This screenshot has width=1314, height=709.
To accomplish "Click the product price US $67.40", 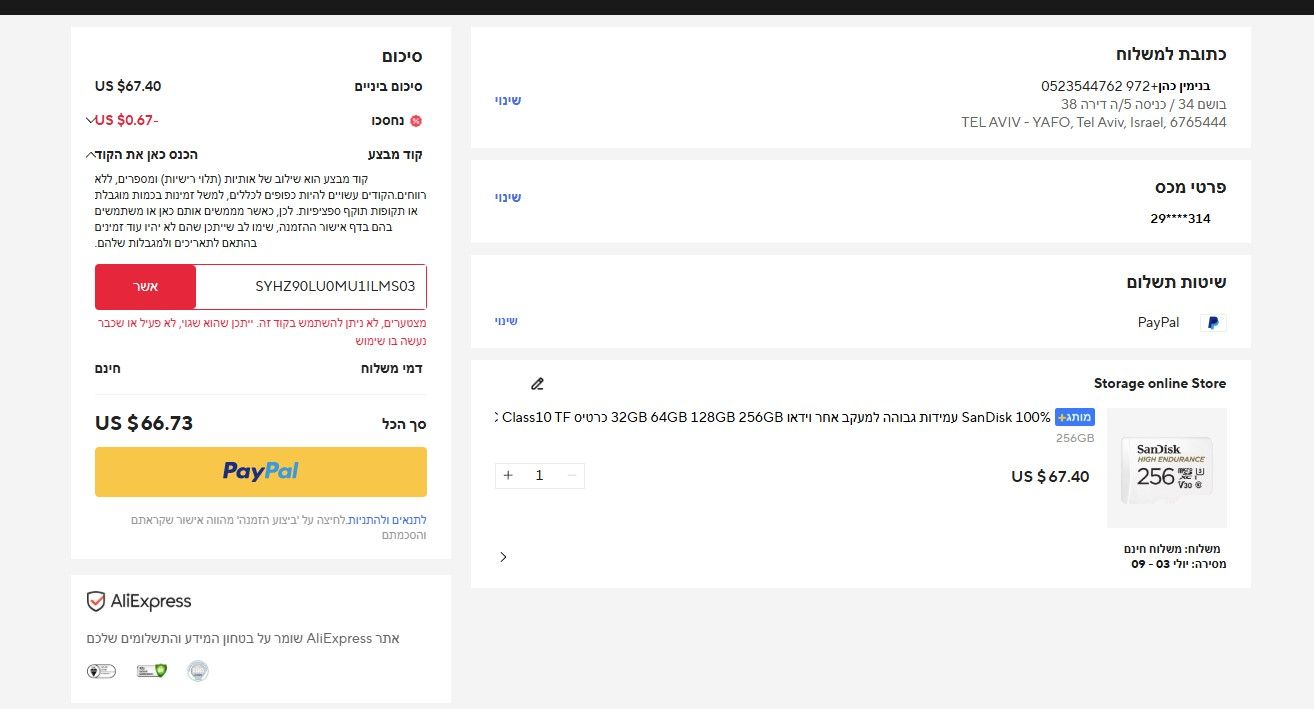I will point(1050,476).
